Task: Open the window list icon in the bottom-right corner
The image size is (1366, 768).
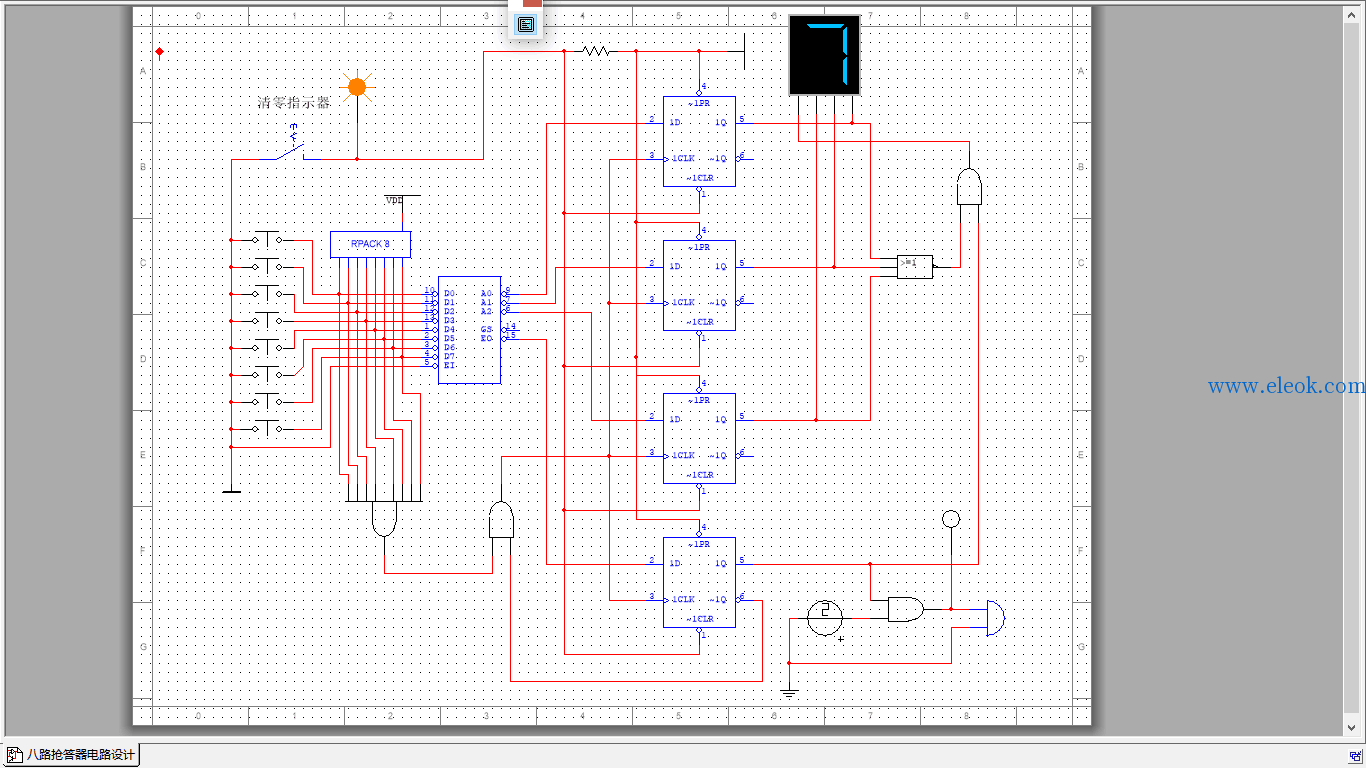Action: point(1354,756)
